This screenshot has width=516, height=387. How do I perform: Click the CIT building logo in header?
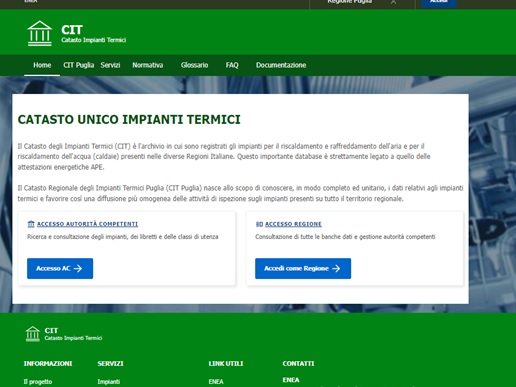click(x=40, y=33)
